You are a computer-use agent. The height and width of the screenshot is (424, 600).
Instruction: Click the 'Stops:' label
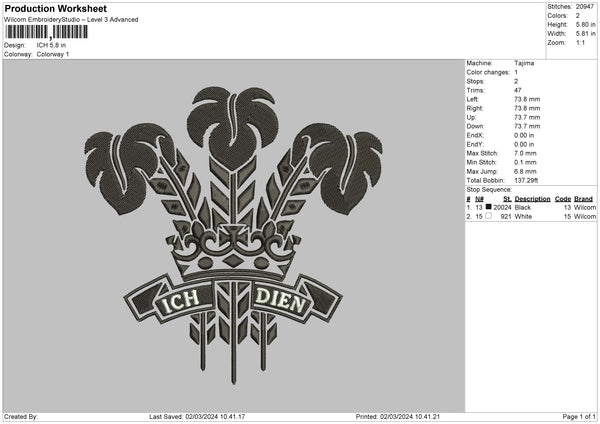(475, 82)
